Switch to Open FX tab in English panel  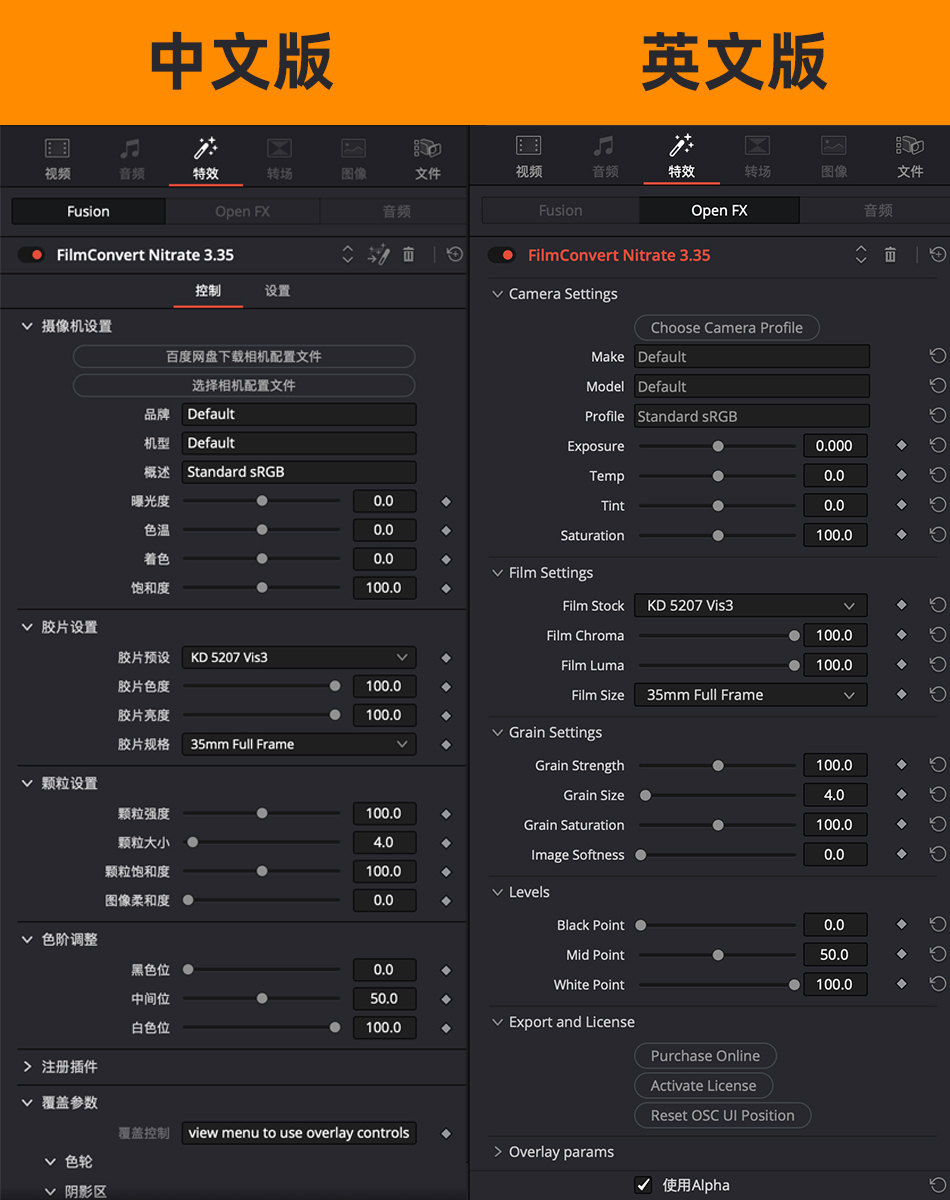[x=719, y=210]
